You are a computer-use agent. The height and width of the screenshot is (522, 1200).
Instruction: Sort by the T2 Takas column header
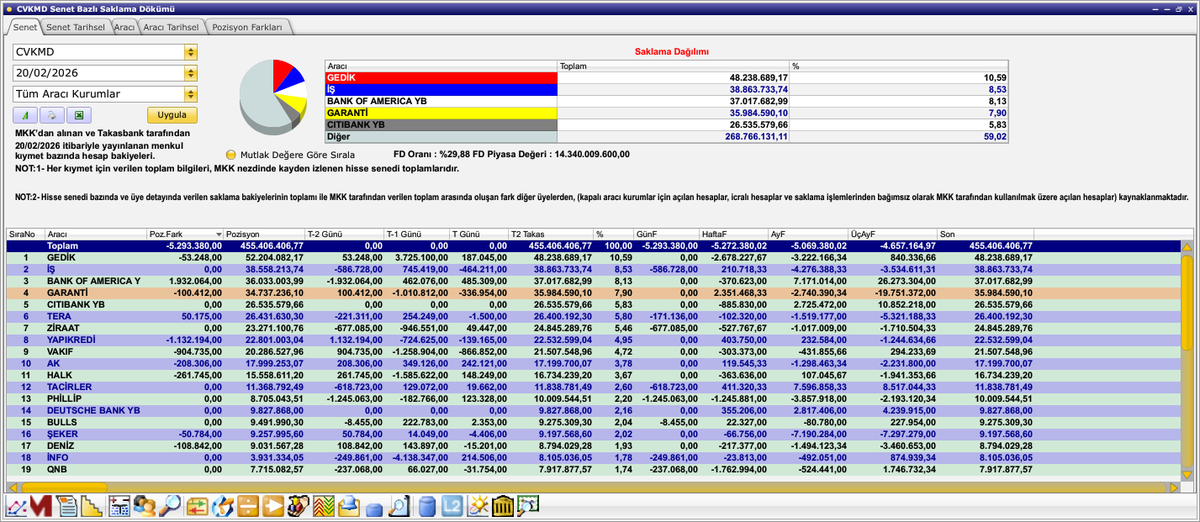(551, 233)
